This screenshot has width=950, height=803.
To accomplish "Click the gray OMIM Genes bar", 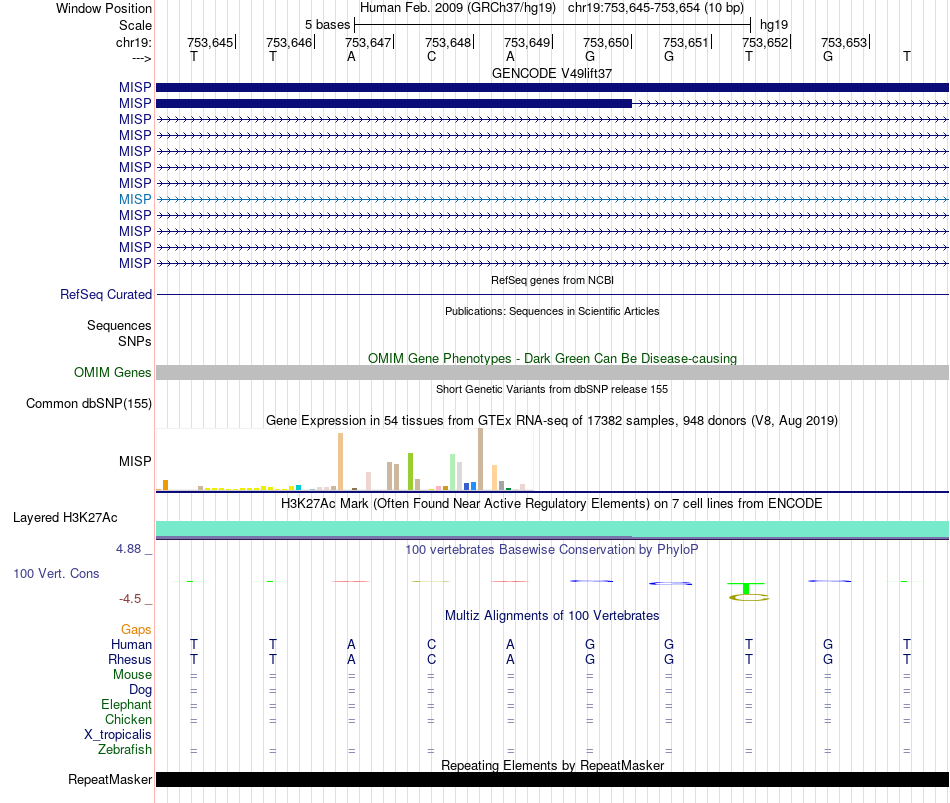I will (x=552, y=372).
